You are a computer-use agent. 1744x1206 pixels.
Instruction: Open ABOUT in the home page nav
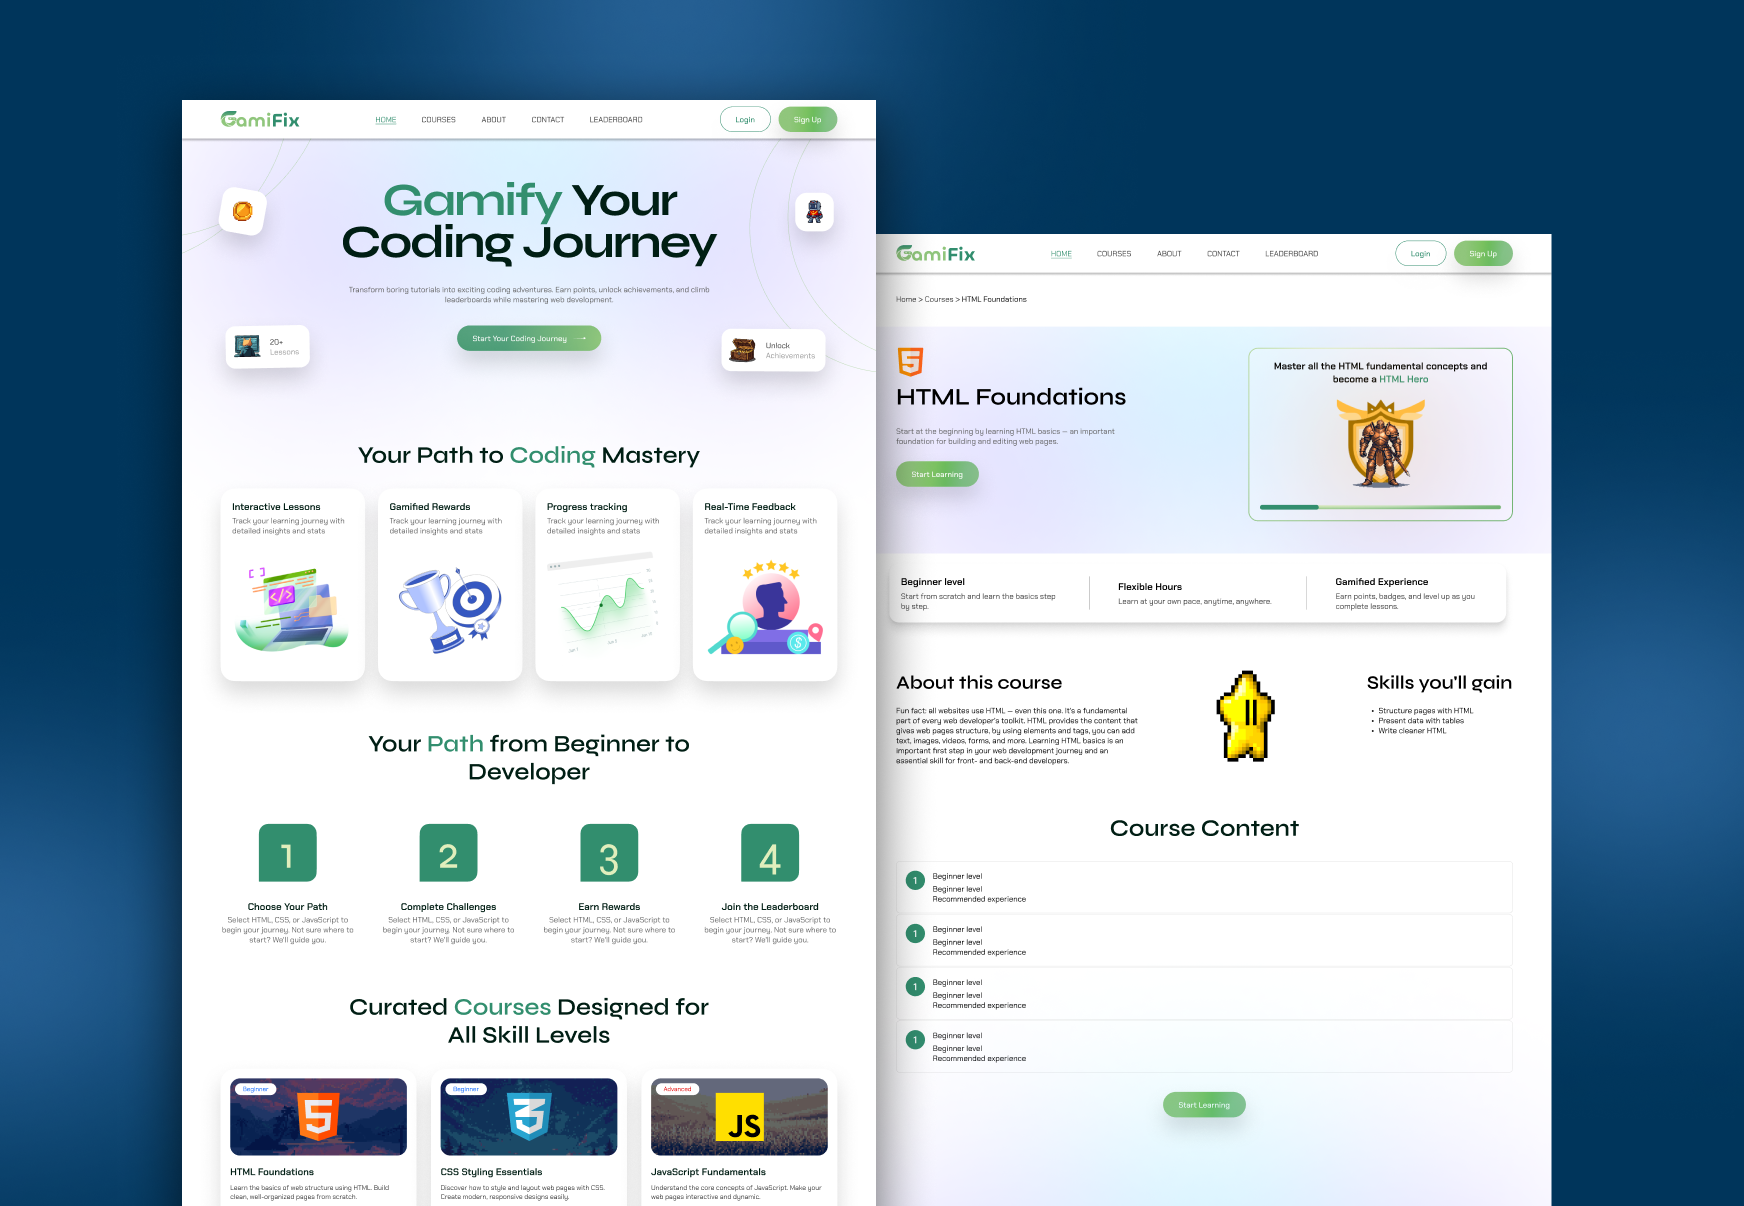[494, 120]
